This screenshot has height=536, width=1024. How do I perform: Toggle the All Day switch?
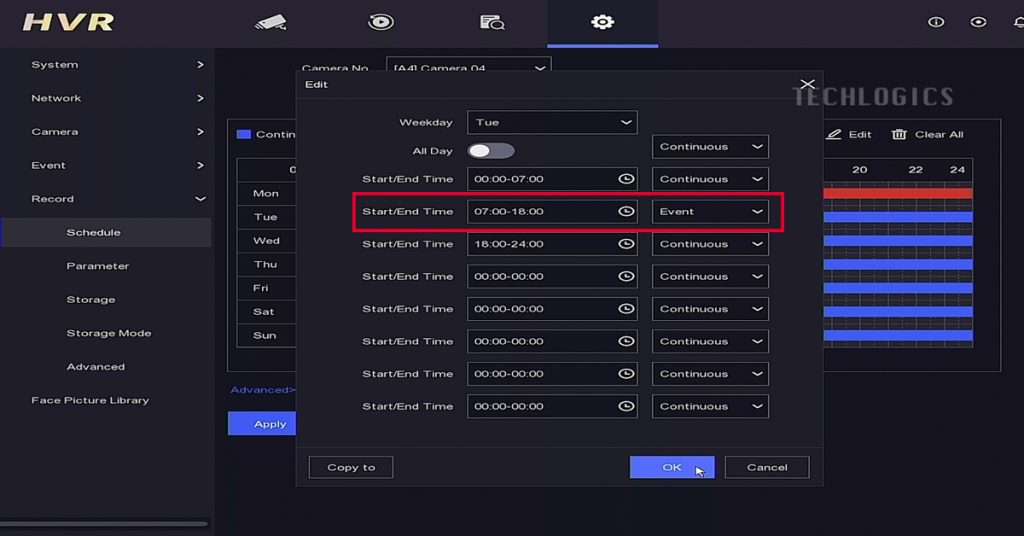pos(491,151)
